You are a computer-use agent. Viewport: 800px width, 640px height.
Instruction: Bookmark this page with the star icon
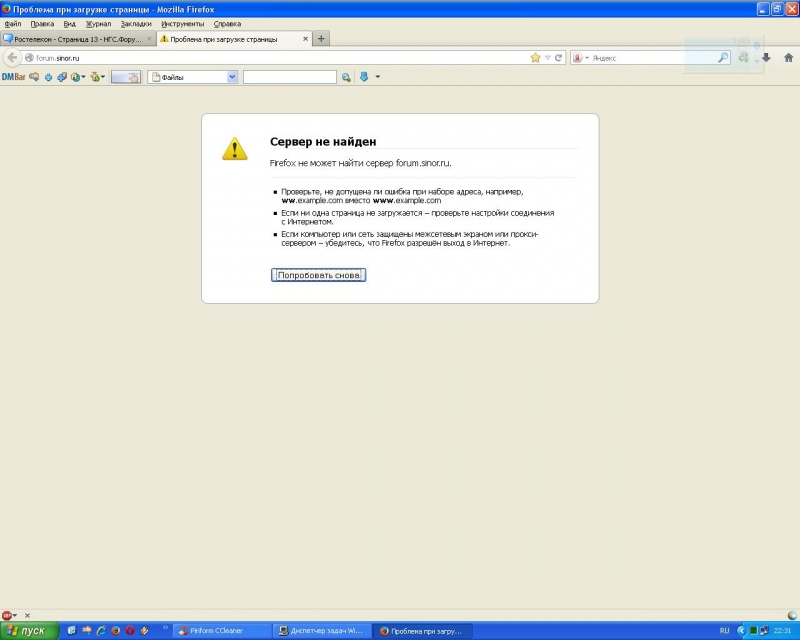pos(535,58)
